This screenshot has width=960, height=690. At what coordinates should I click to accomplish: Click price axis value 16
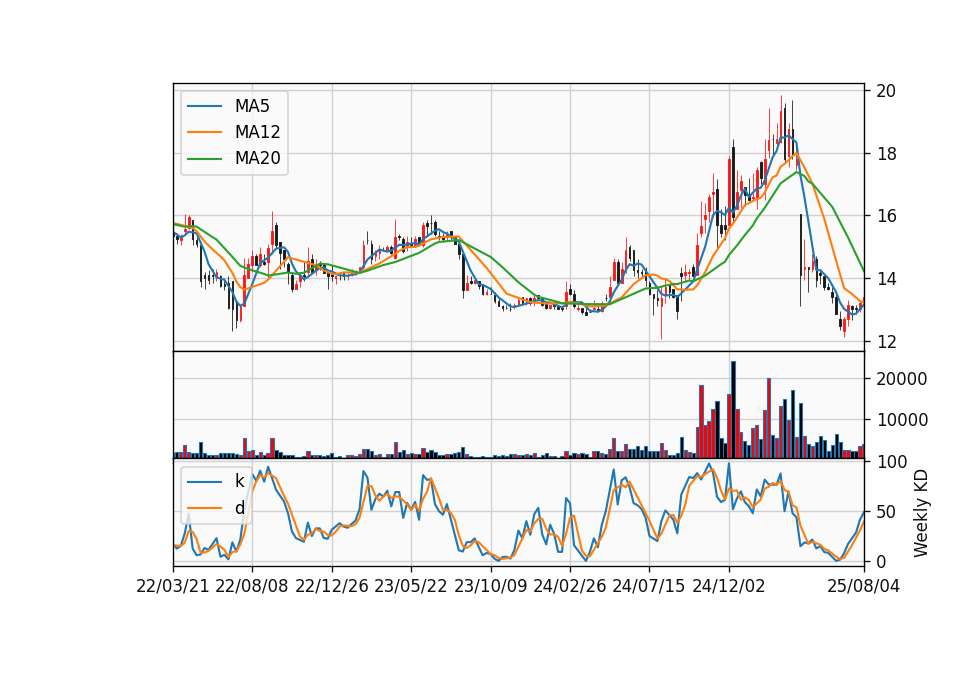coord(886,216)
